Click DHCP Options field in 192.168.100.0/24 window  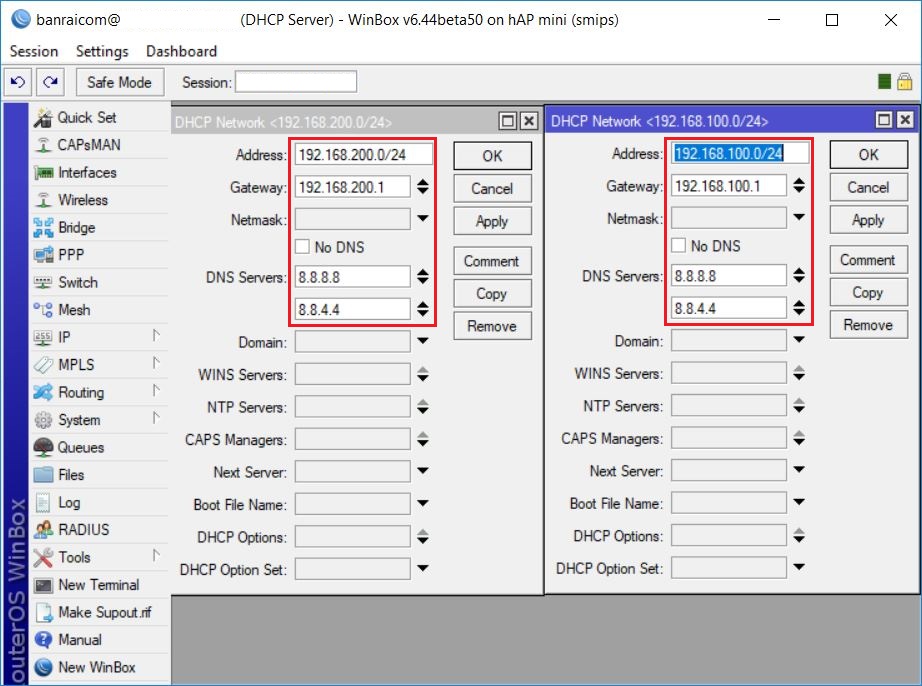click(x=729, y=536)
